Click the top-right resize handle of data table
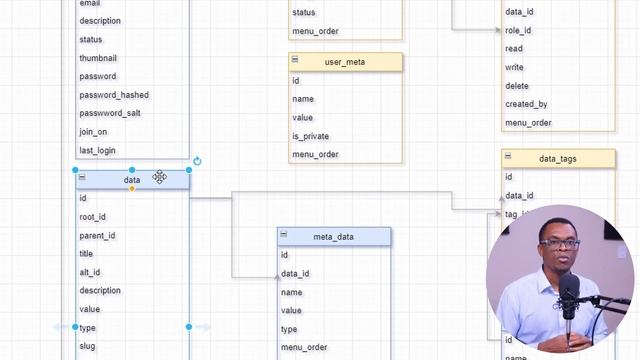This screenshot has height=360, width=640. click(189, 170)
